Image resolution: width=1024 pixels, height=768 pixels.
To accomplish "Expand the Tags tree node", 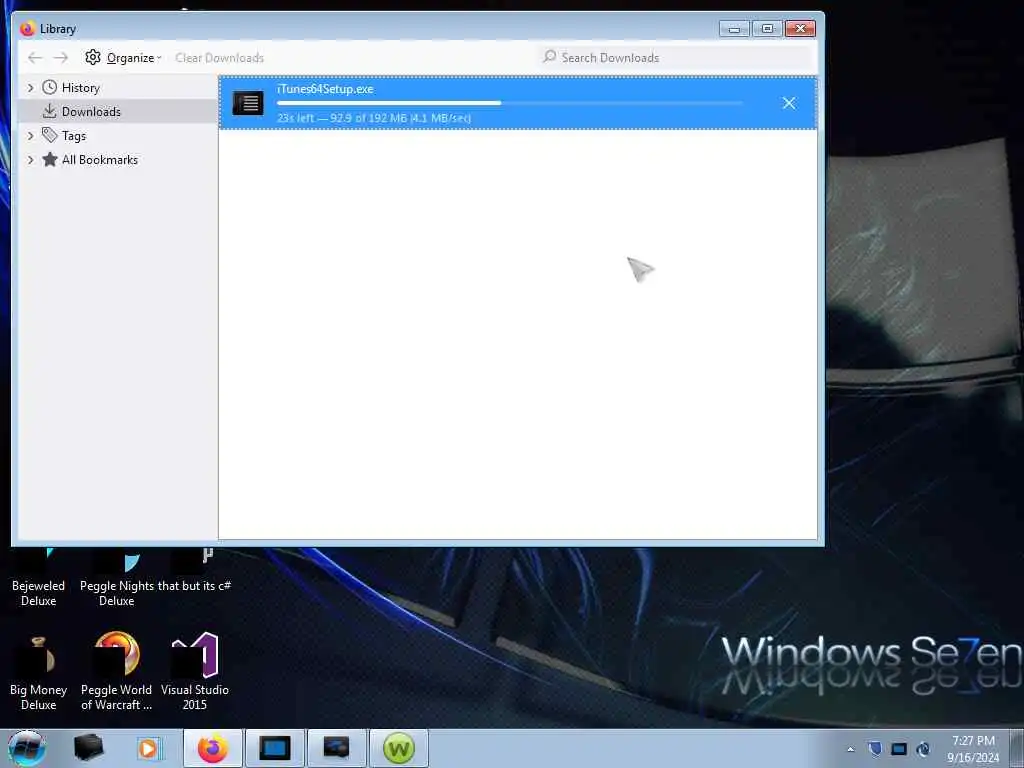I will coord(30,136).
